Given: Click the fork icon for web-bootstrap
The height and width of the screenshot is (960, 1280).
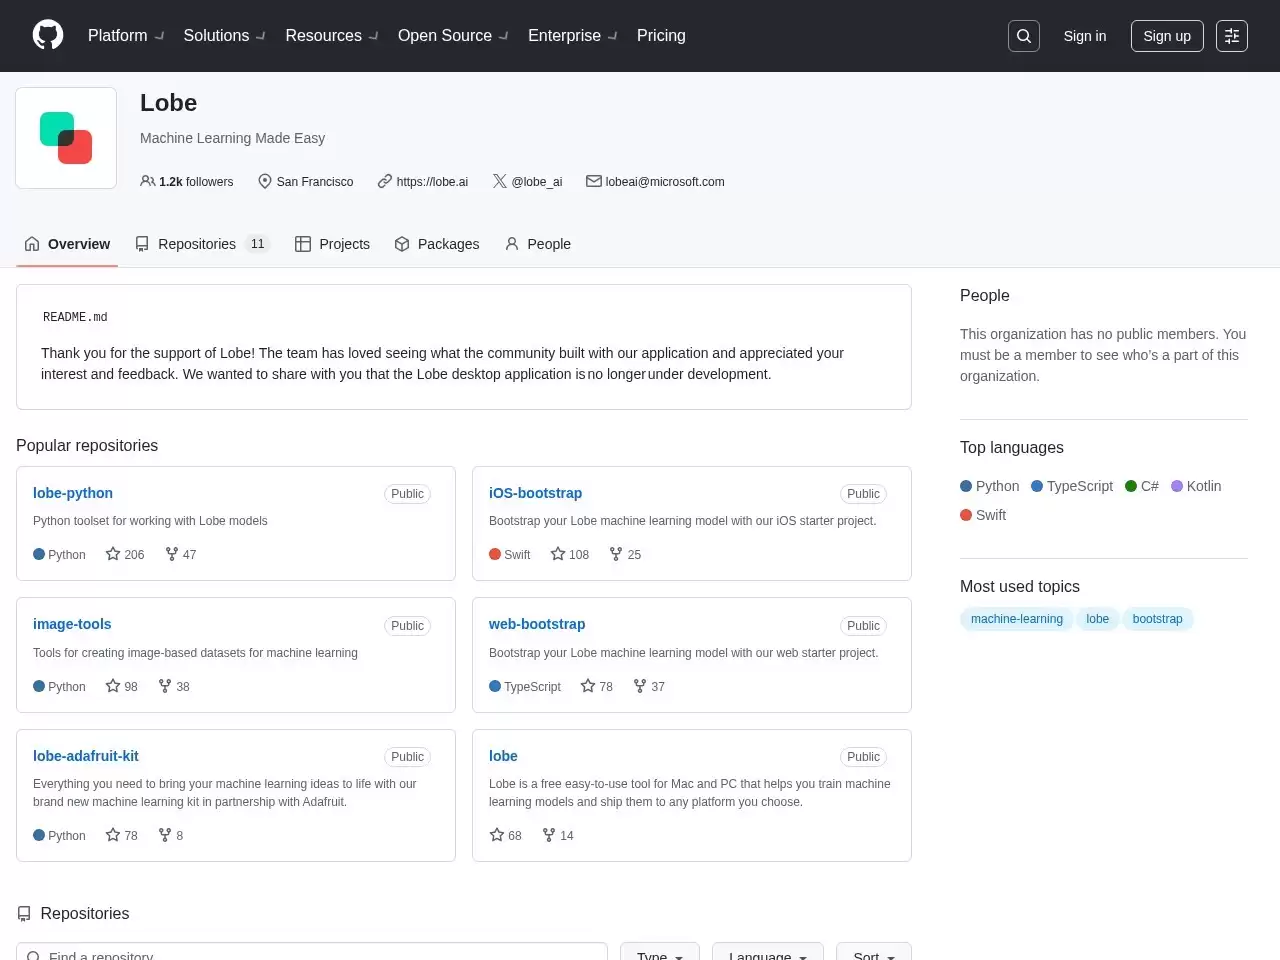Looking at the screenshot, I should (640, 686).
